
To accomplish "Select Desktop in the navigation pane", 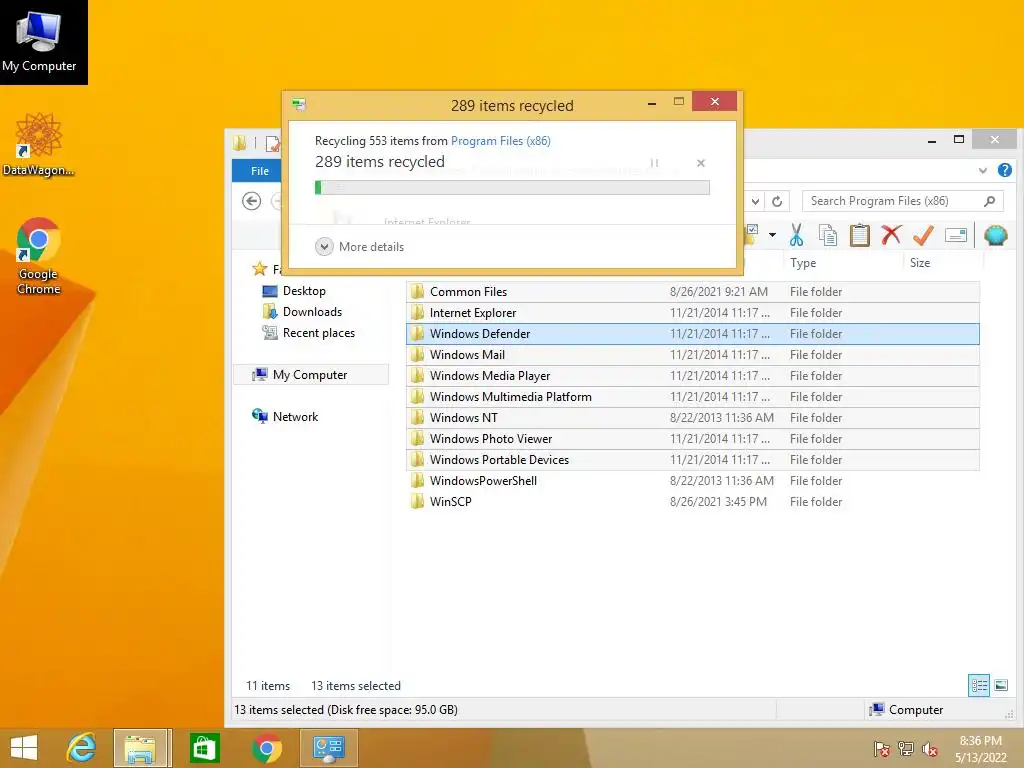I will click(x=304, y=291).
